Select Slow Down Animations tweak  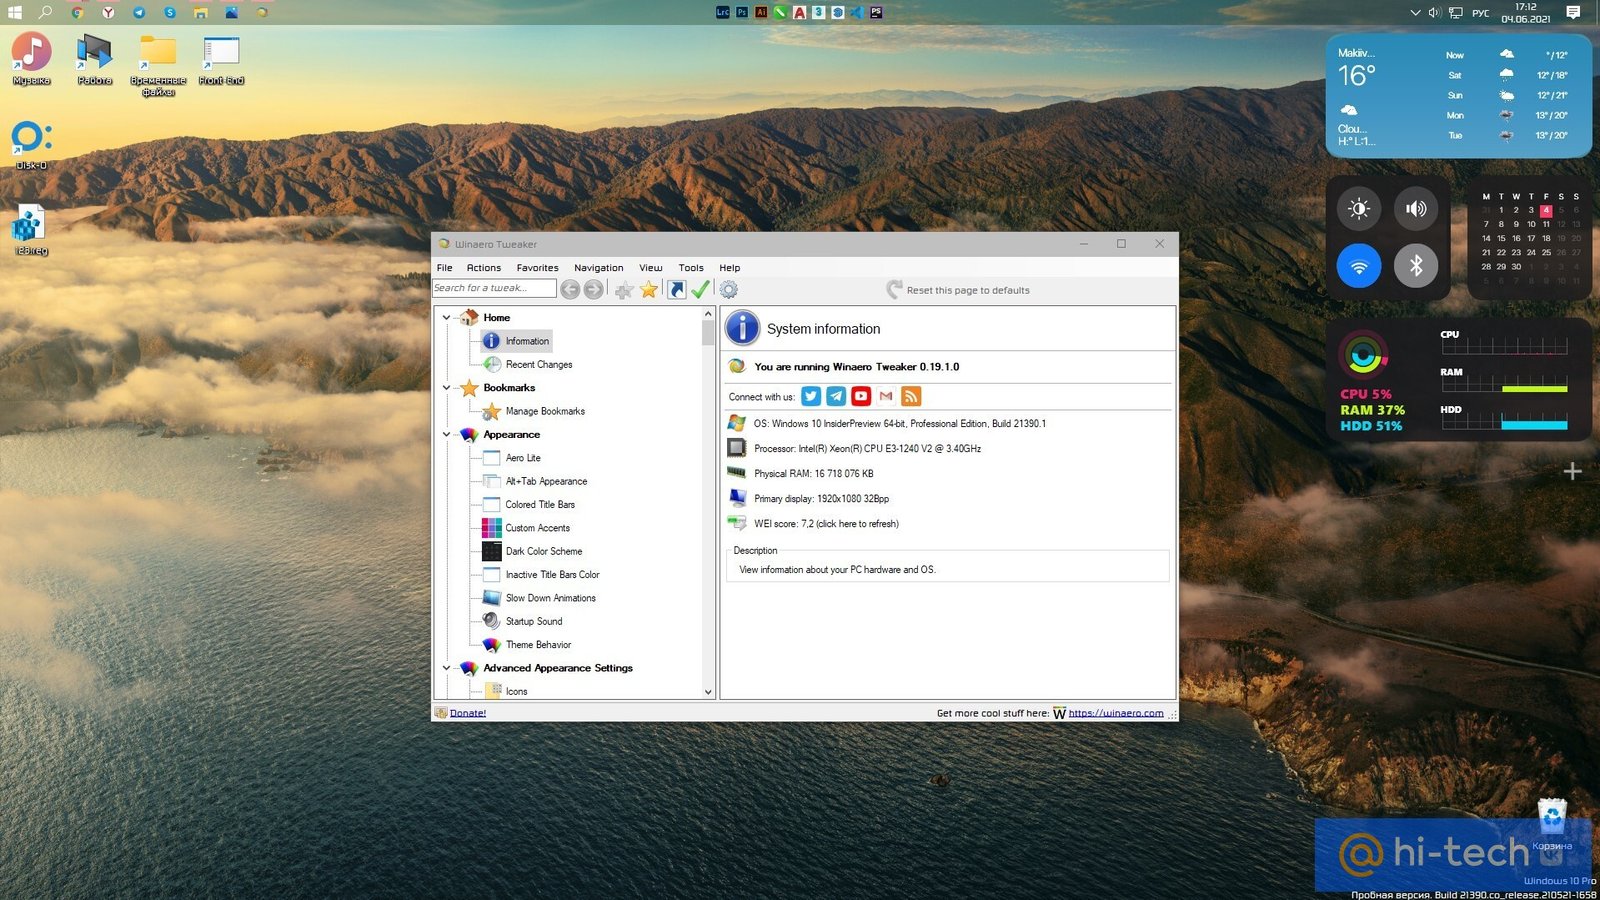(551, 598)
